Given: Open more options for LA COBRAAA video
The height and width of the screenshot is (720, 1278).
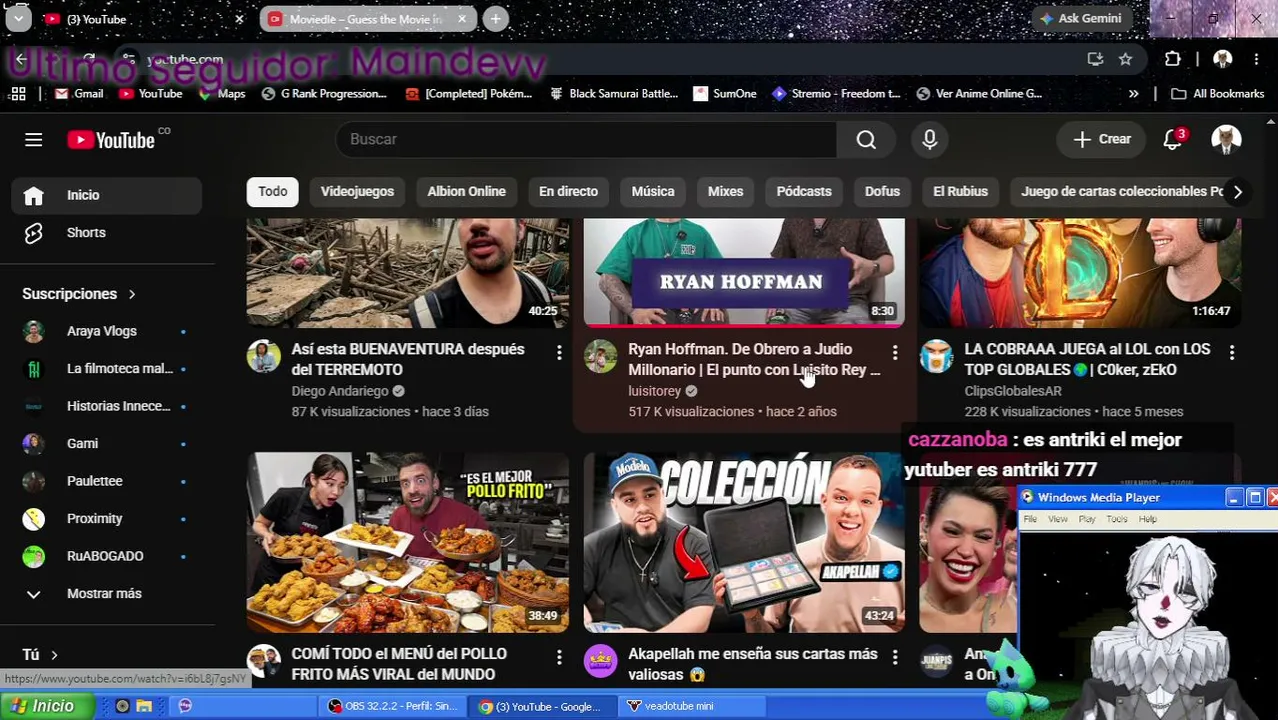Looking at the screenshot, I should (1232, 352).
